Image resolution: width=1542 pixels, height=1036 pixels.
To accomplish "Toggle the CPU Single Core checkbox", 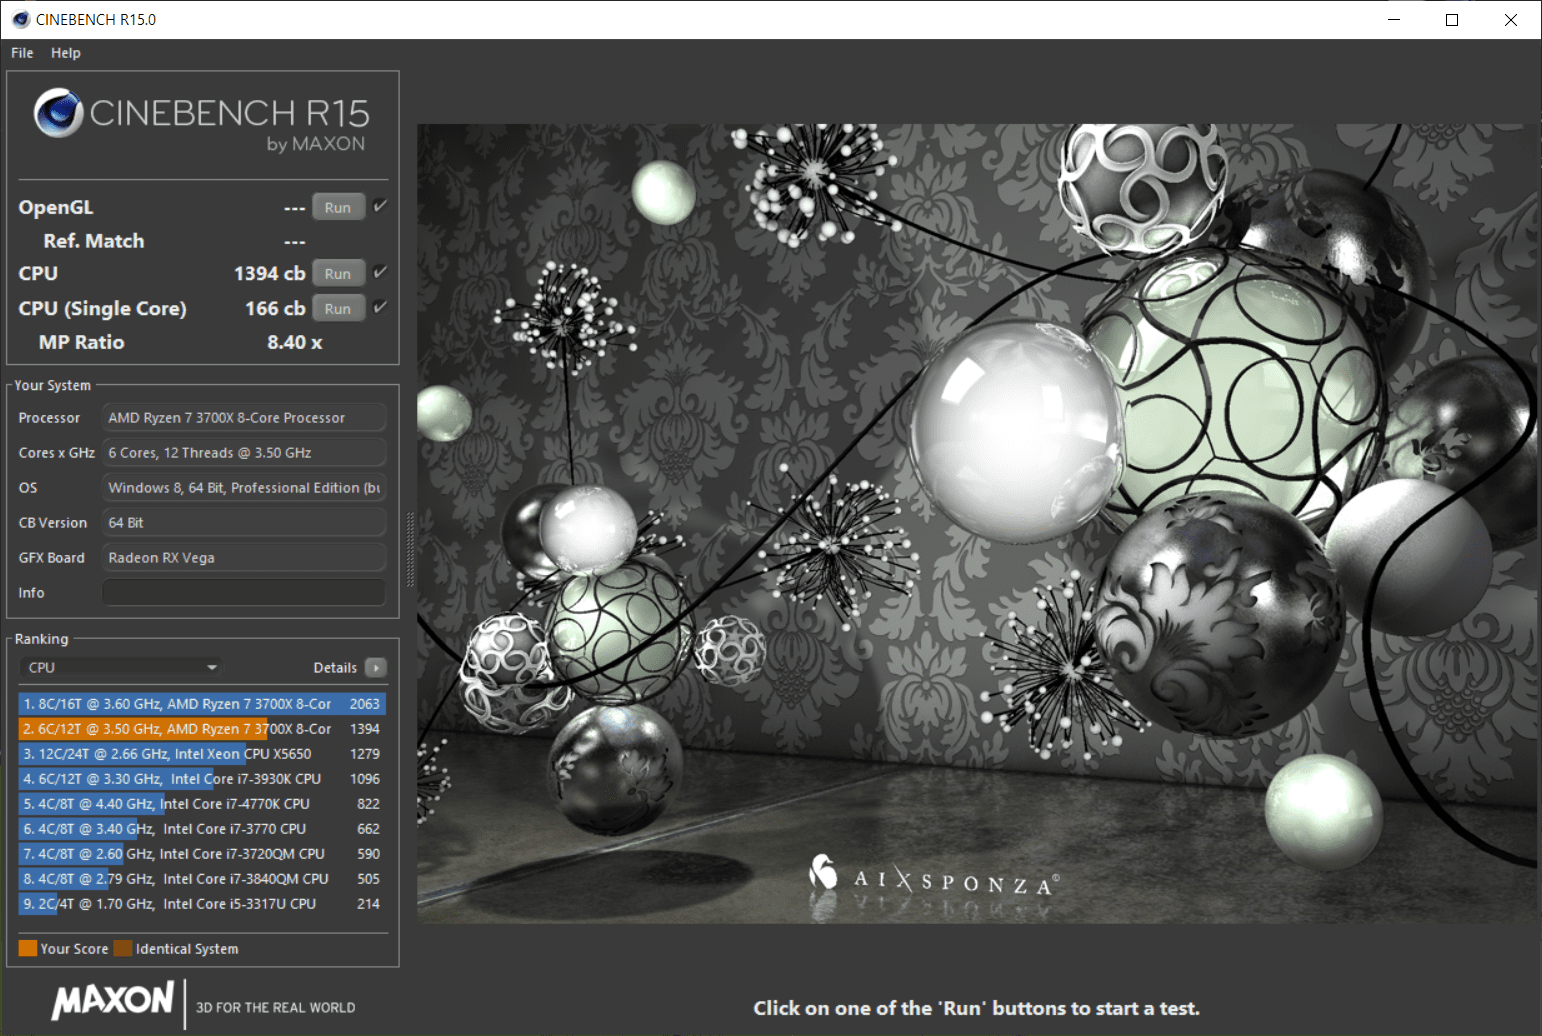I will tap(380, 307).
